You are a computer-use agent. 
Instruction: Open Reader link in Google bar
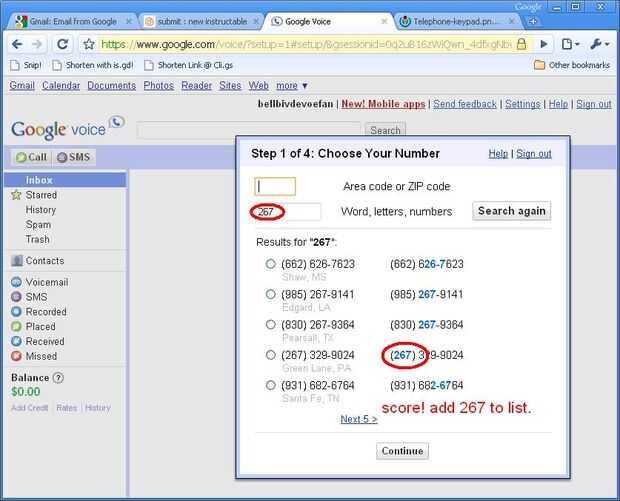pyautogui.click(x=197, y=85)
